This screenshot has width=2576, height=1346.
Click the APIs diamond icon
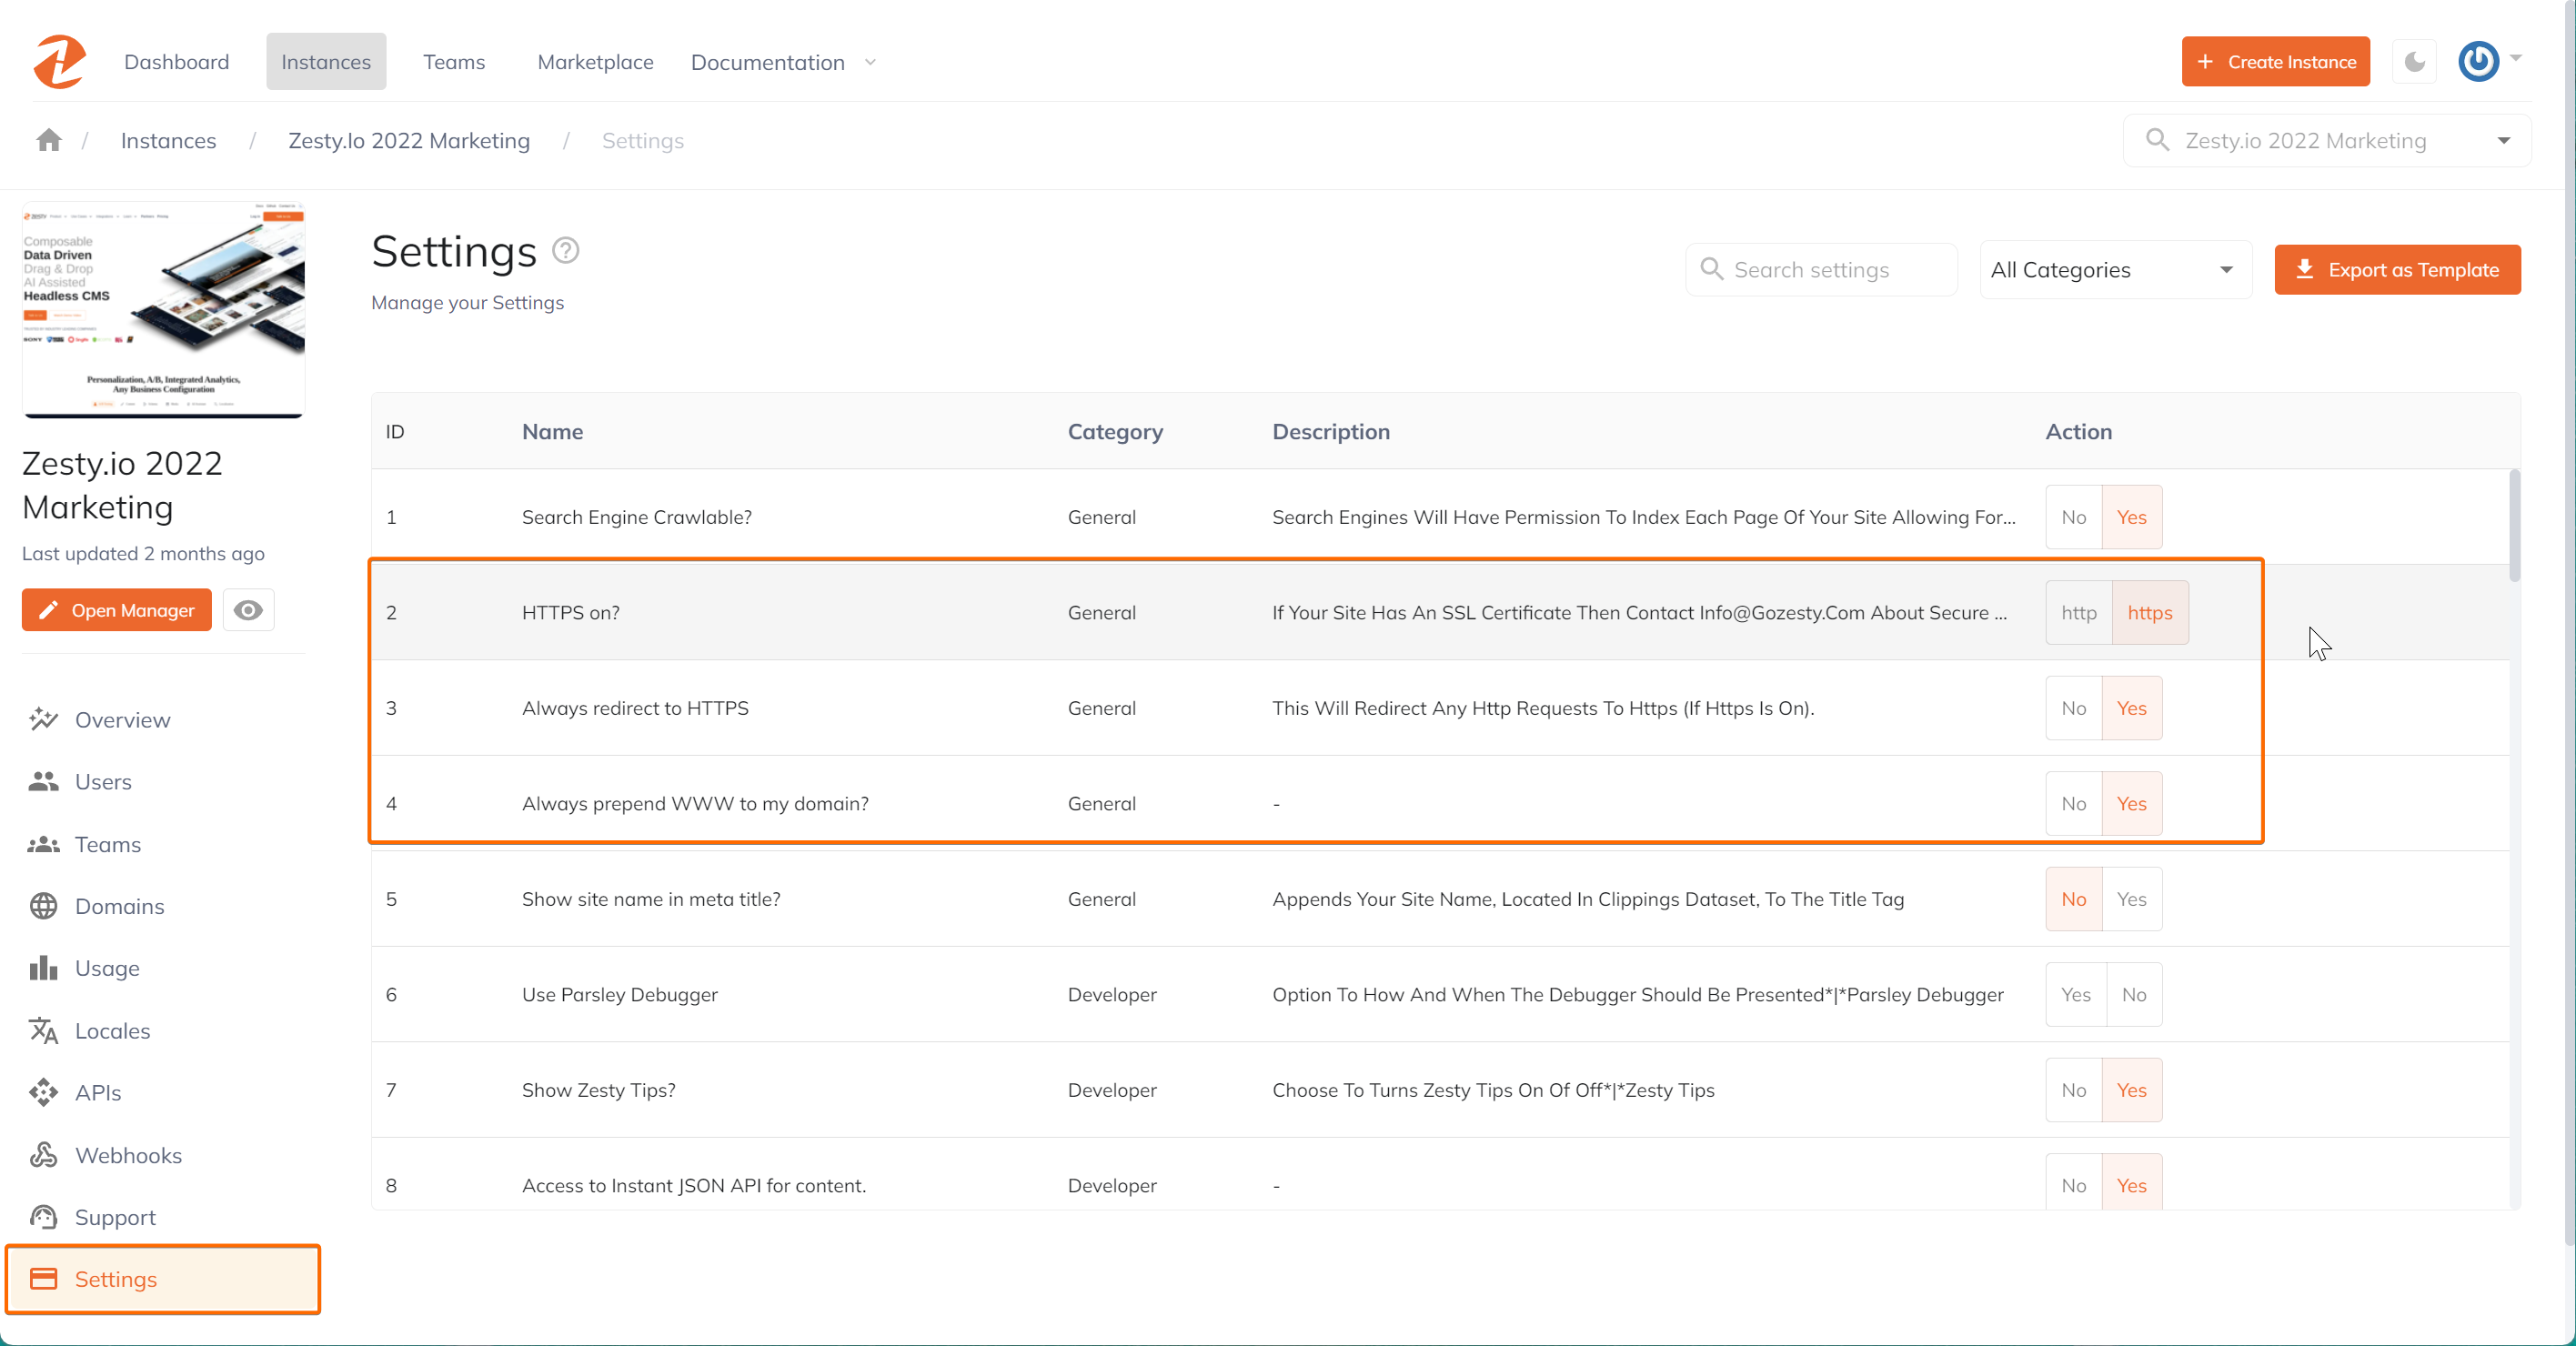pyautogui.click(x=43, y=1092)
